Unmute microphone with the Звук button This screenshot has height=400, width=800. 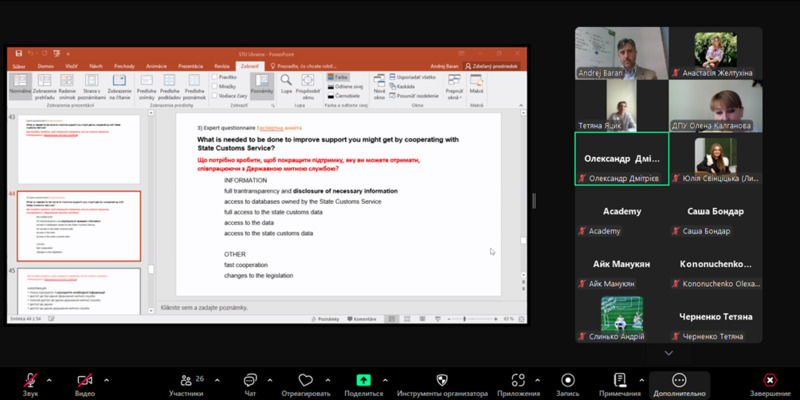click(x=30, y=384)
